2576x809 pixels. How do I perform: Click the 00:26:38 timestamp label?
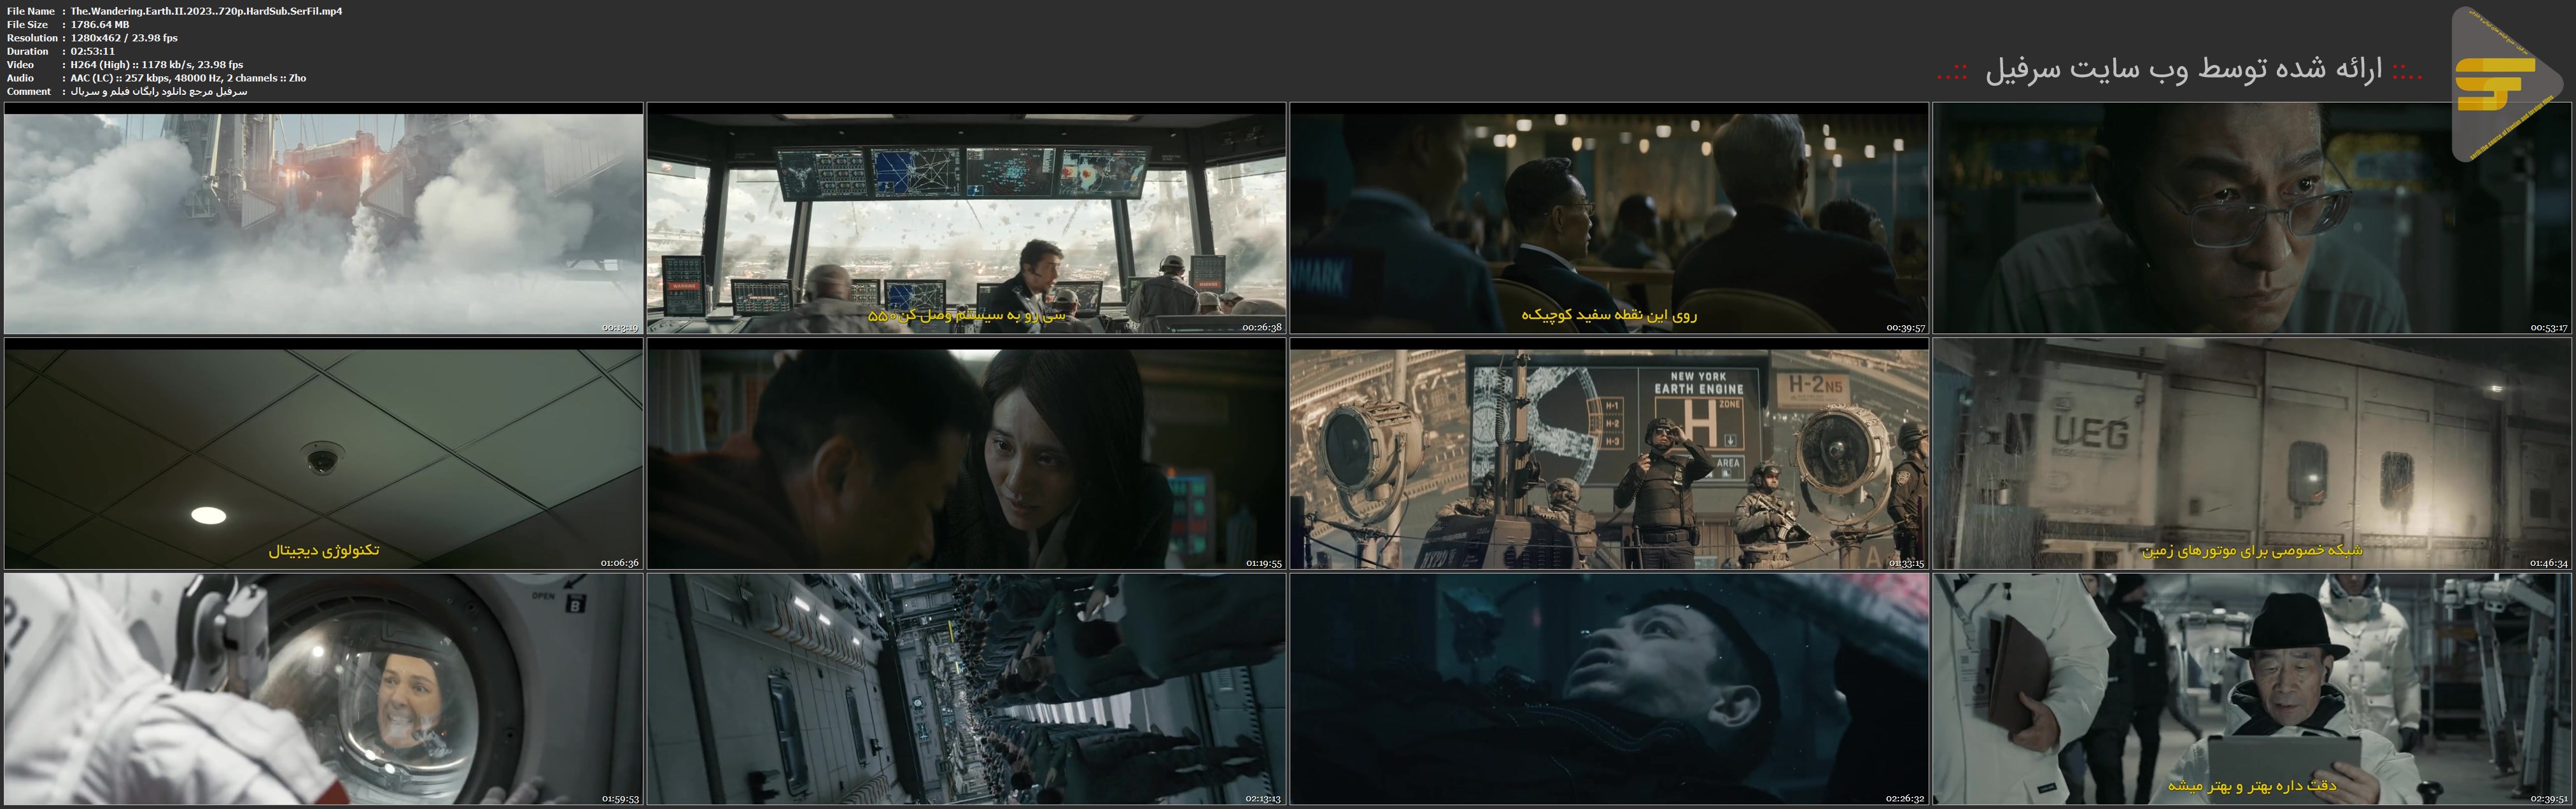pos(1261,327)
